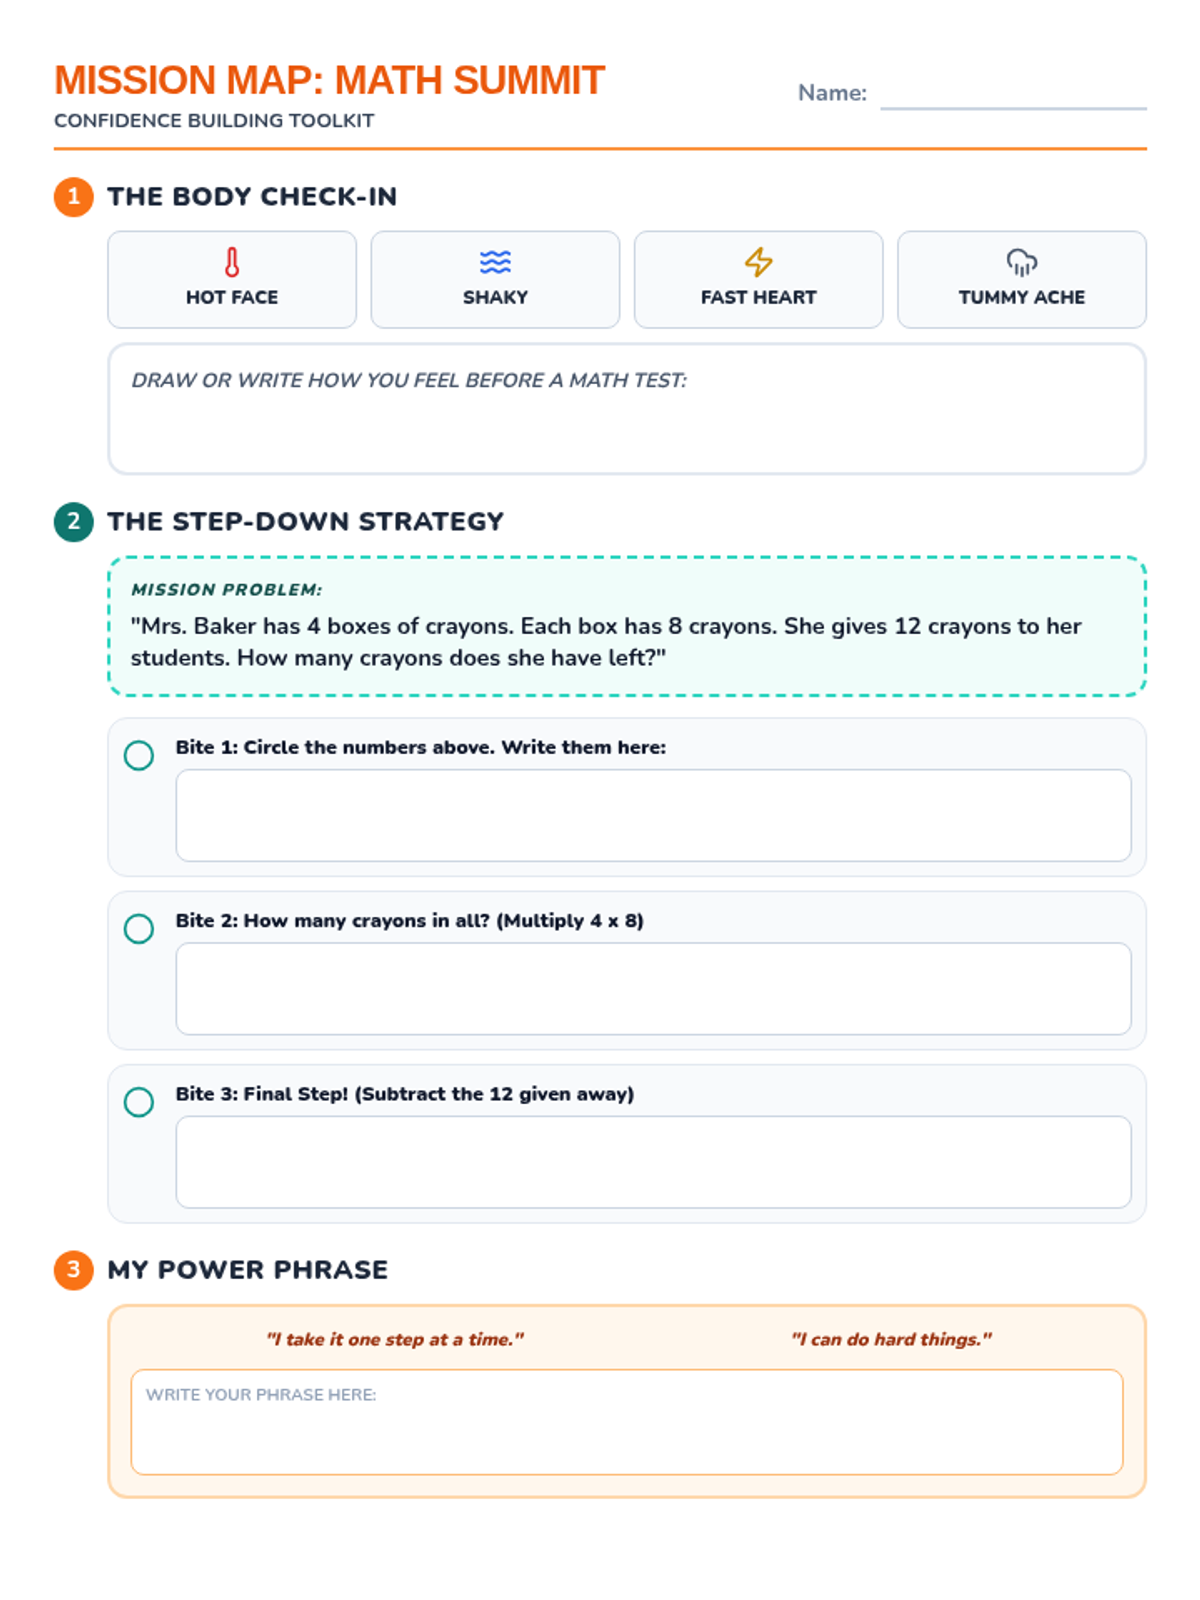Check the Bite 2 circle
Viewport: 1200px width, 1600px height.
pos(139,929)
